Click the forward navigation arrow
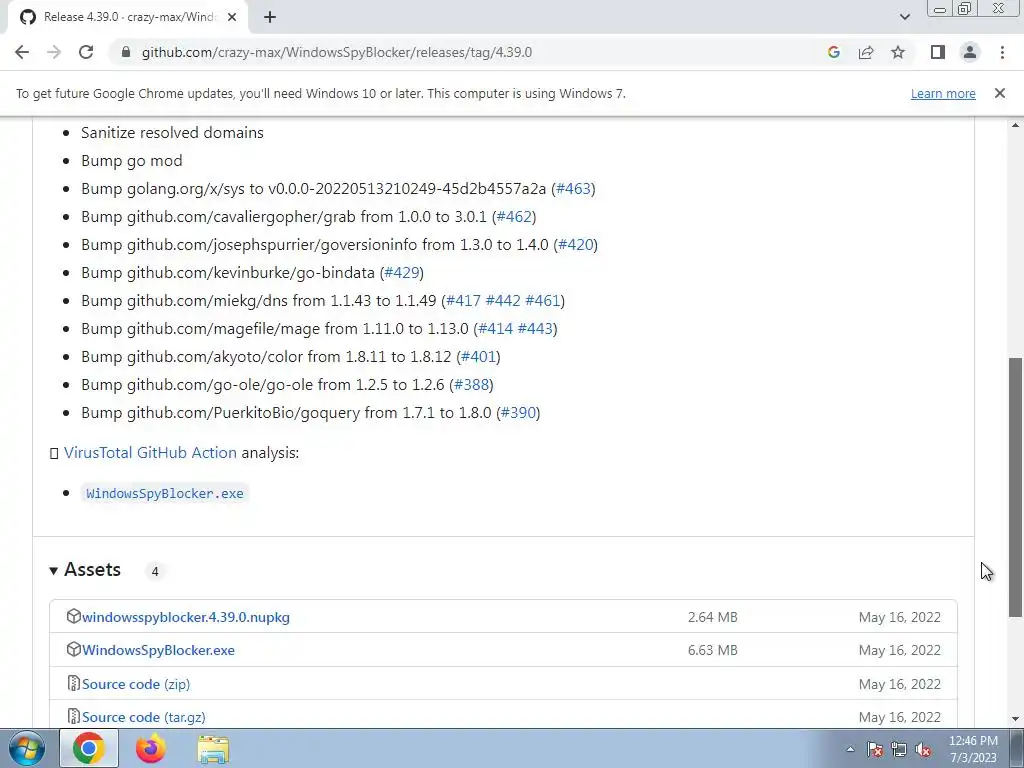The image size is (1024, 768). tap(54, 52)
